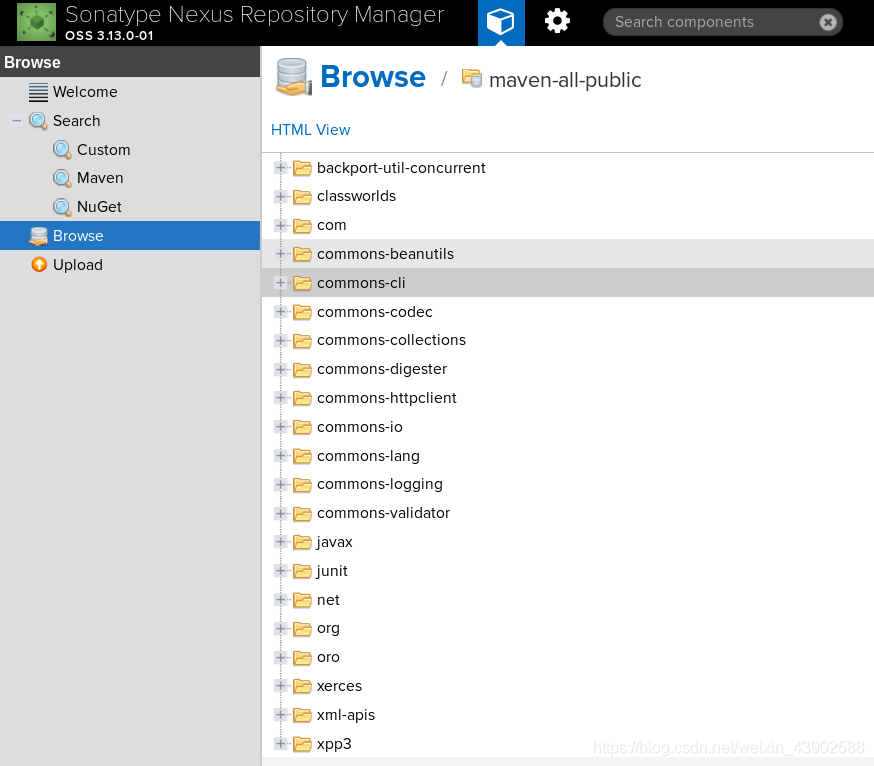Screen dimensions: 874x766
Task: Expand the commons-digester folder
Action: 281,369
